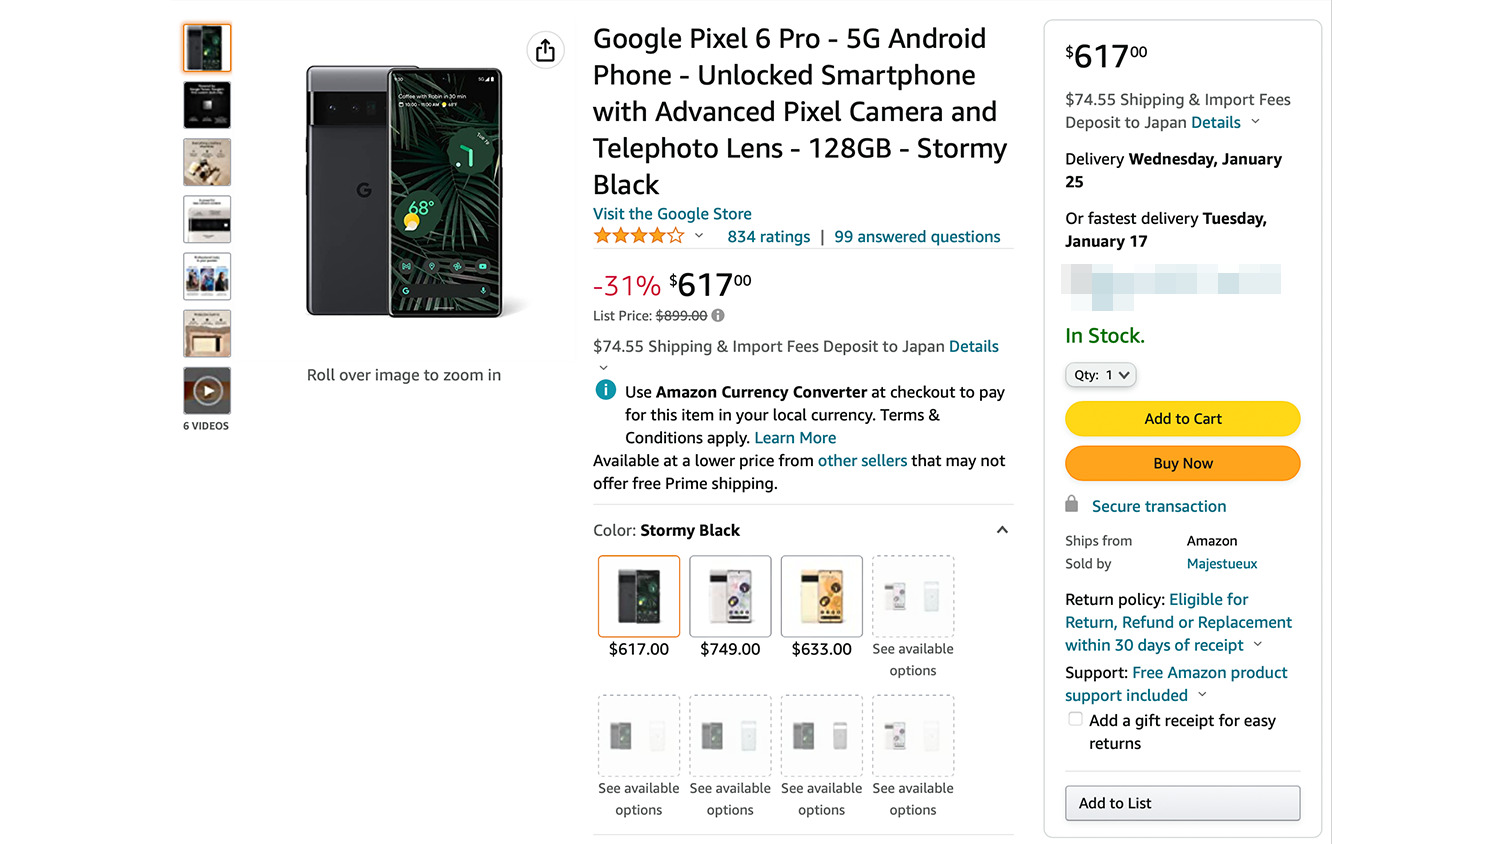
Task: Choose the $633.00 gold color swatch
Action: 821,597
